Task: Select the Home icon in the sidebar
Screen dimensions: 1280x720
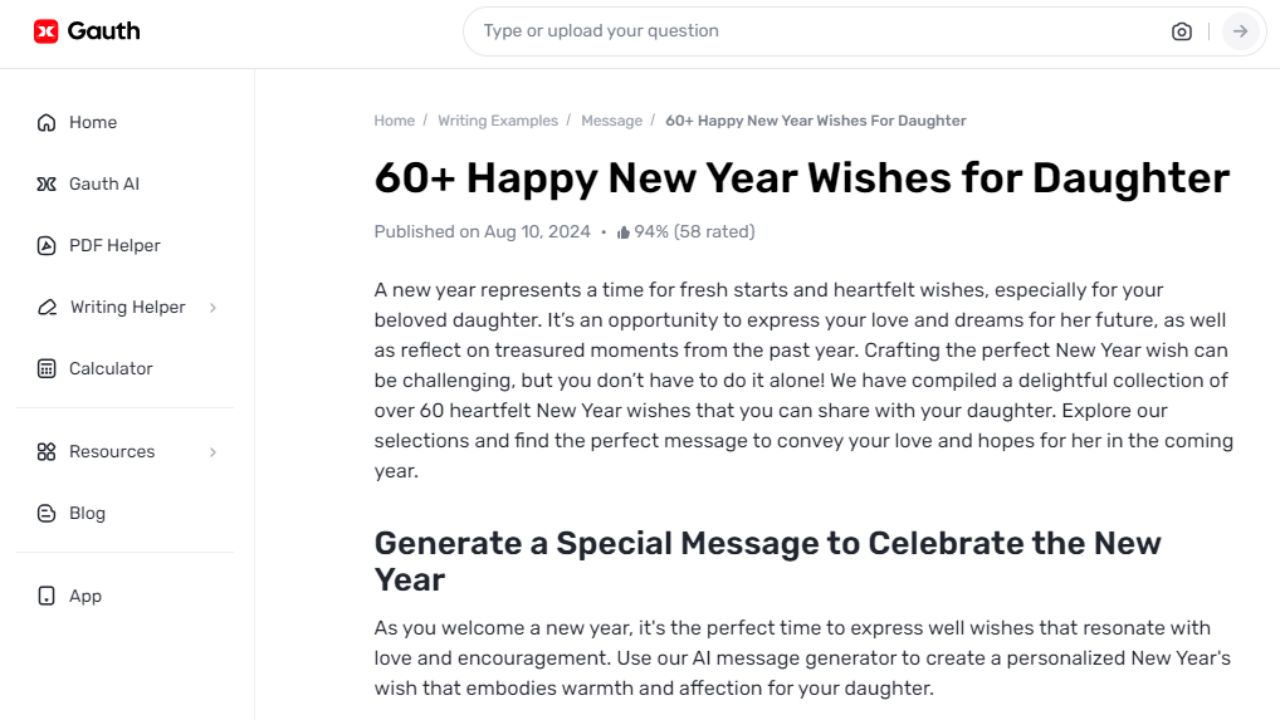Action: pos(46,121)
